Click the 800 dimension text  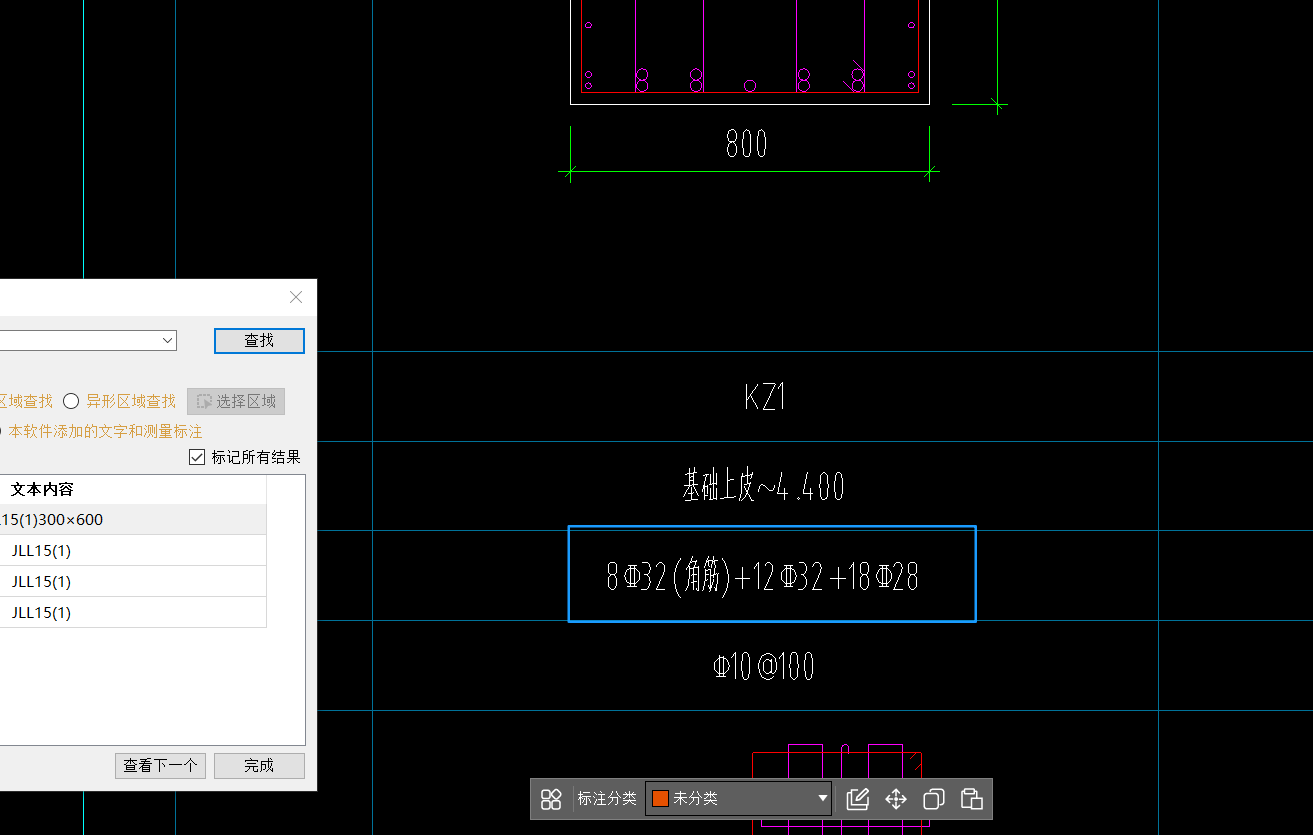pyautogui.click(x=747, y=144)
